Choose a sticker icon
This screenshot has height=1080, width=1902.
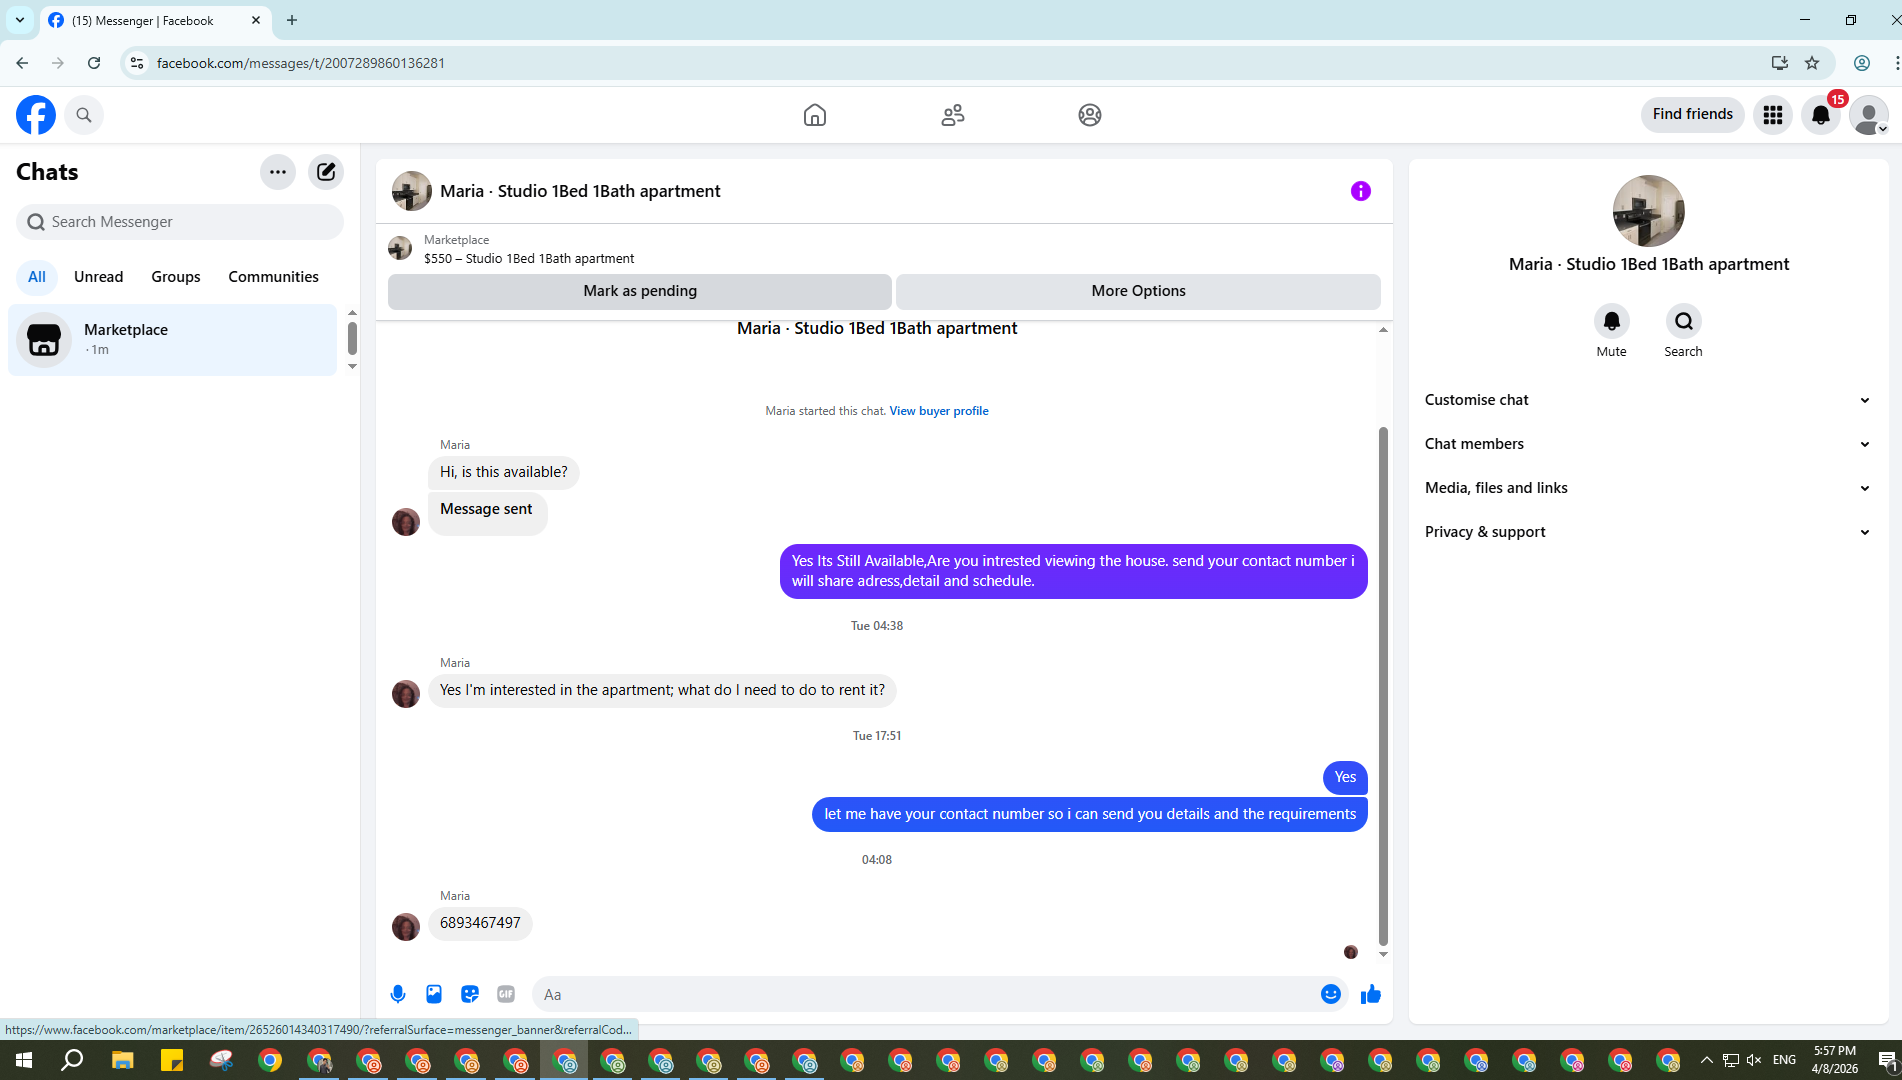pyautogui.click(x=470, y=994)
